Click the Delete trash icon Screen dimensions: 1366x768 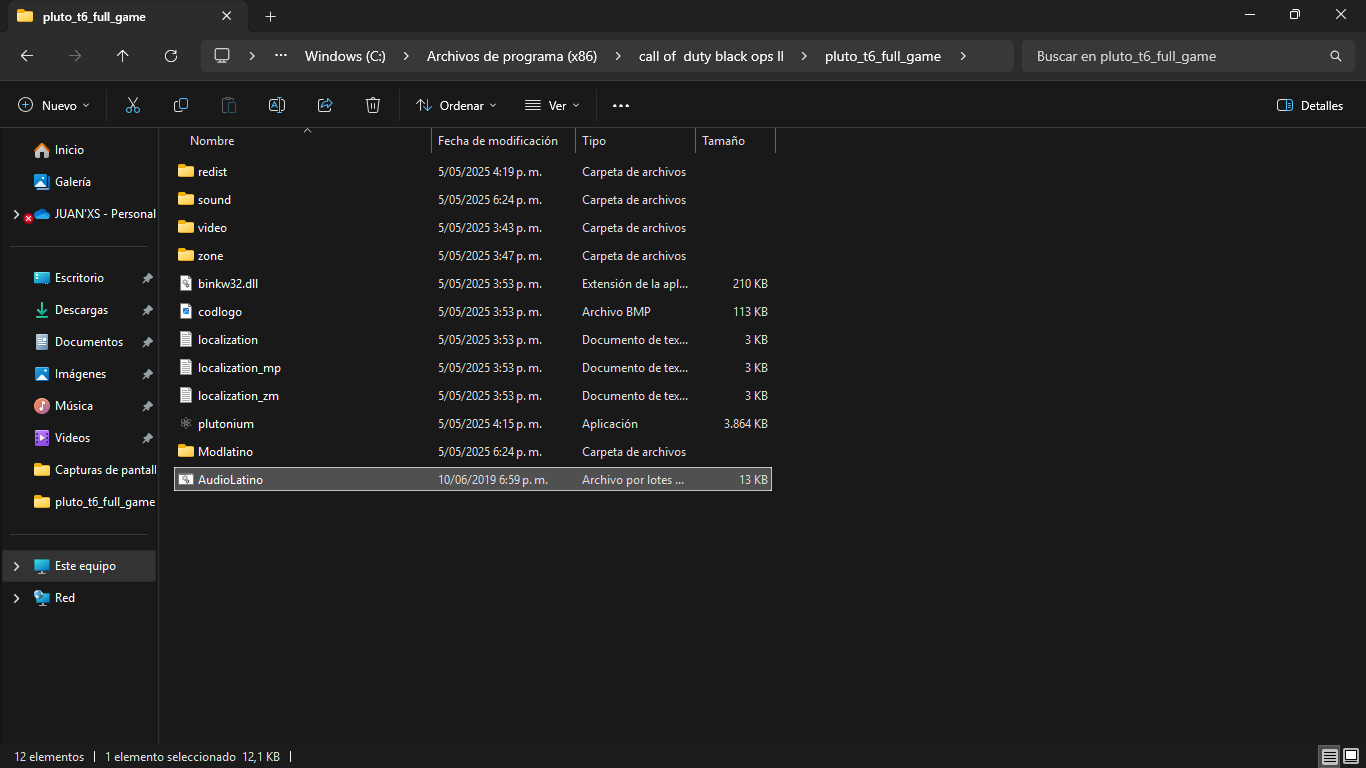coord(373,105)
